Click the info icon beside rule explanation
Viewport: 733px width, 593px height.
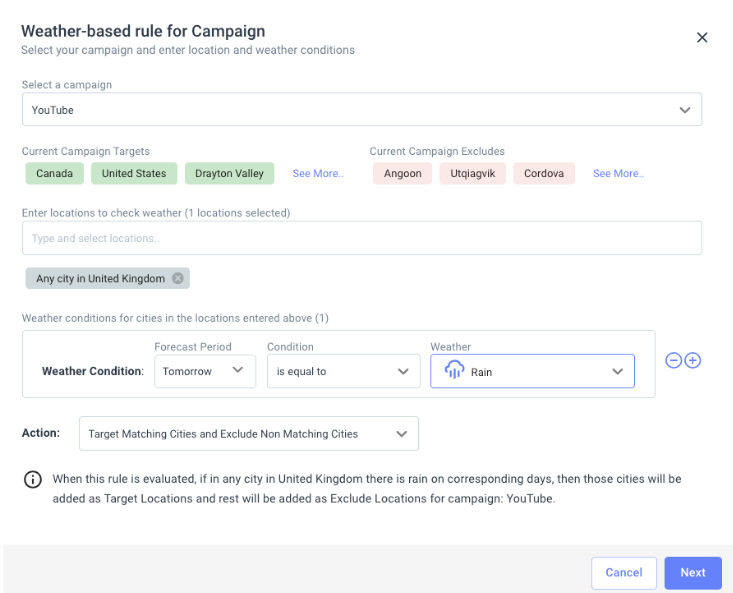pyautogui.click(x=33, y=479)
